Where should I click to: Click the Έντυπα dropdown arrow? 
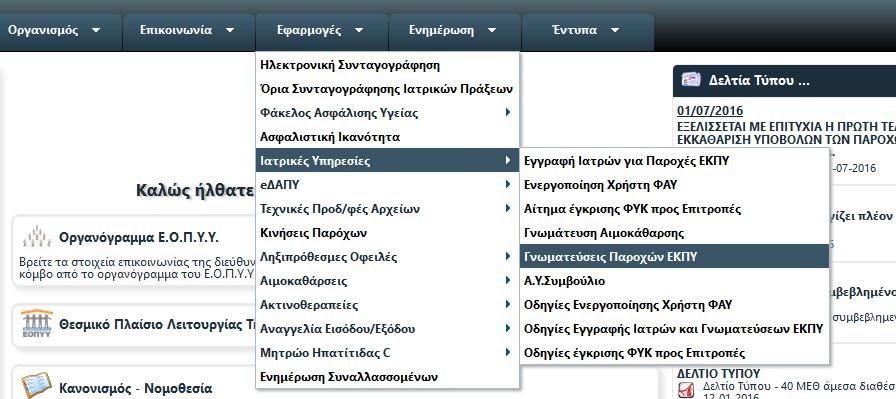coord(615,30)
